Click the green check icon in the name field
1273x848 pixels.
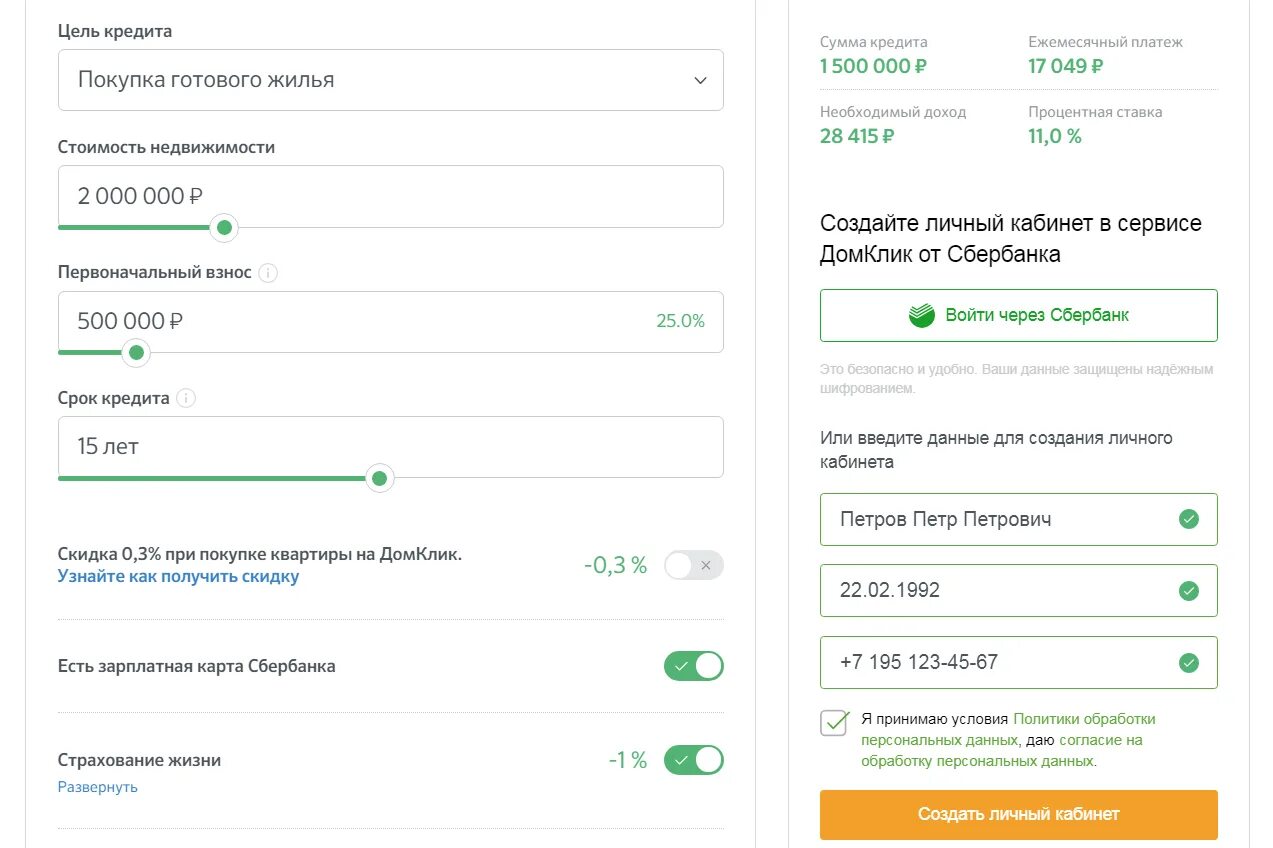pyautogui.click(x=1188, y=519)
